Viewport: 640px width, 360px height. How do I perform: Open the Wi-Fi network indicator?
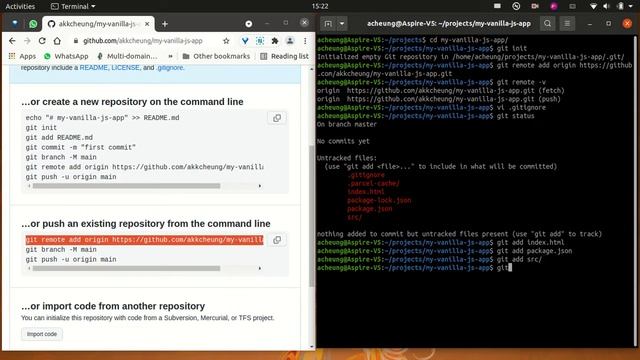[x=593, y=6]
